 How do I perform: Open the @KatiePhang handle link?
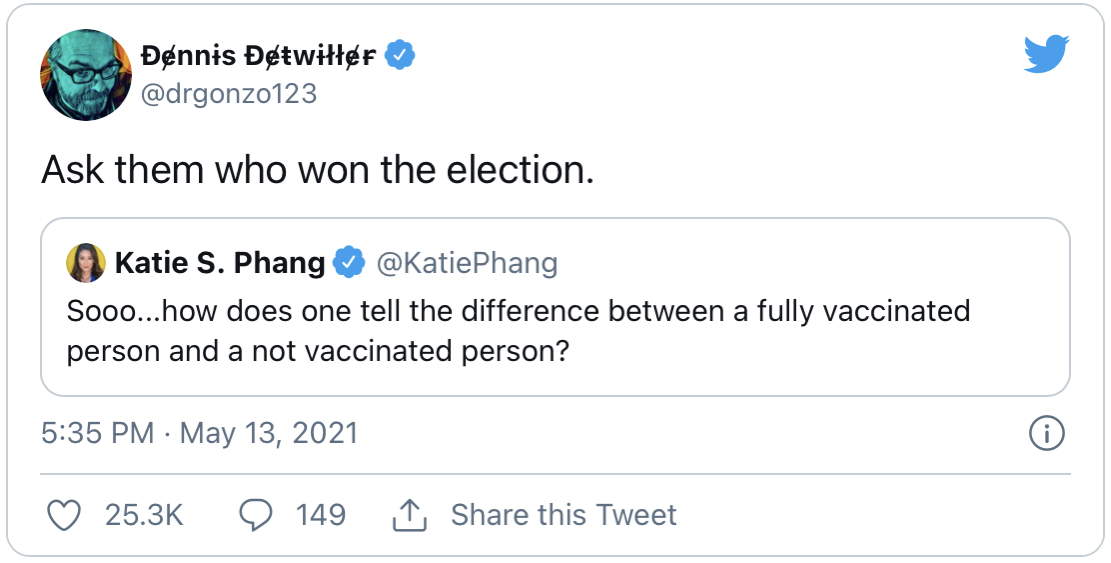[466, 263]
